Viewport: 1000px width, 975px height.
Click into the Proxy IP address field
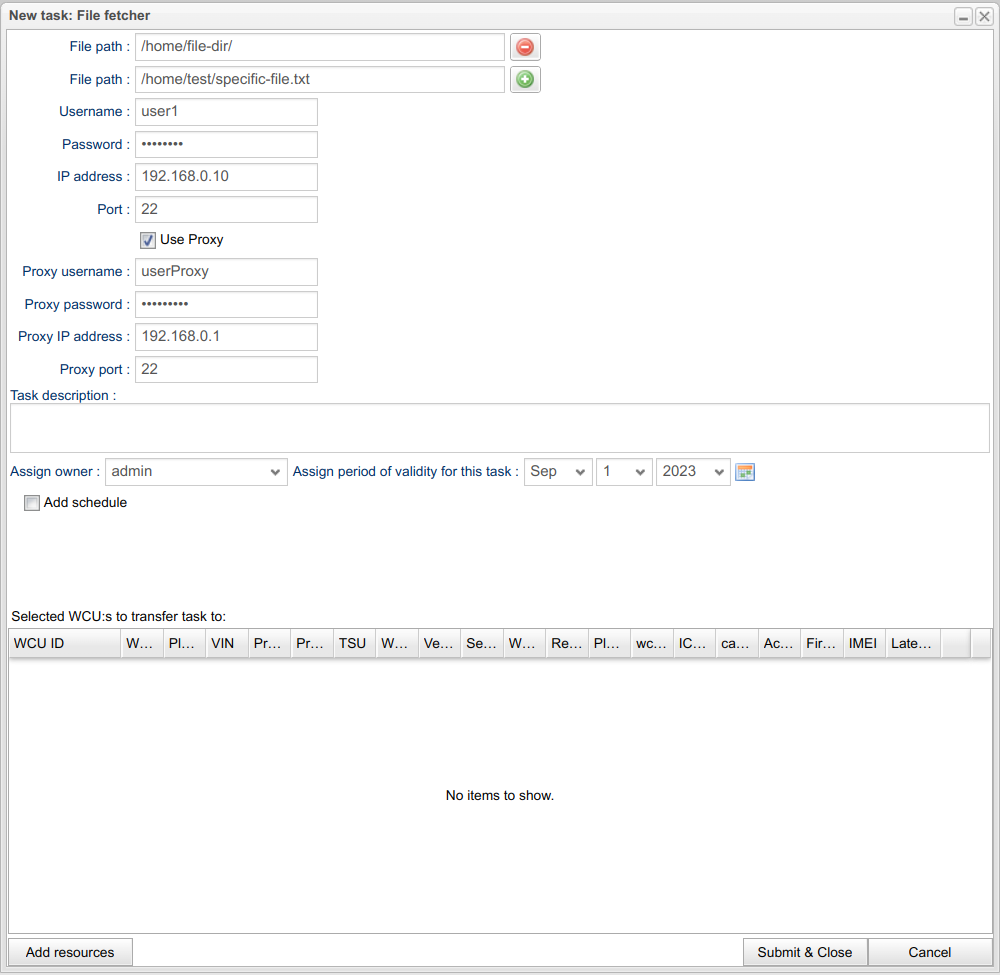point(226,337)
